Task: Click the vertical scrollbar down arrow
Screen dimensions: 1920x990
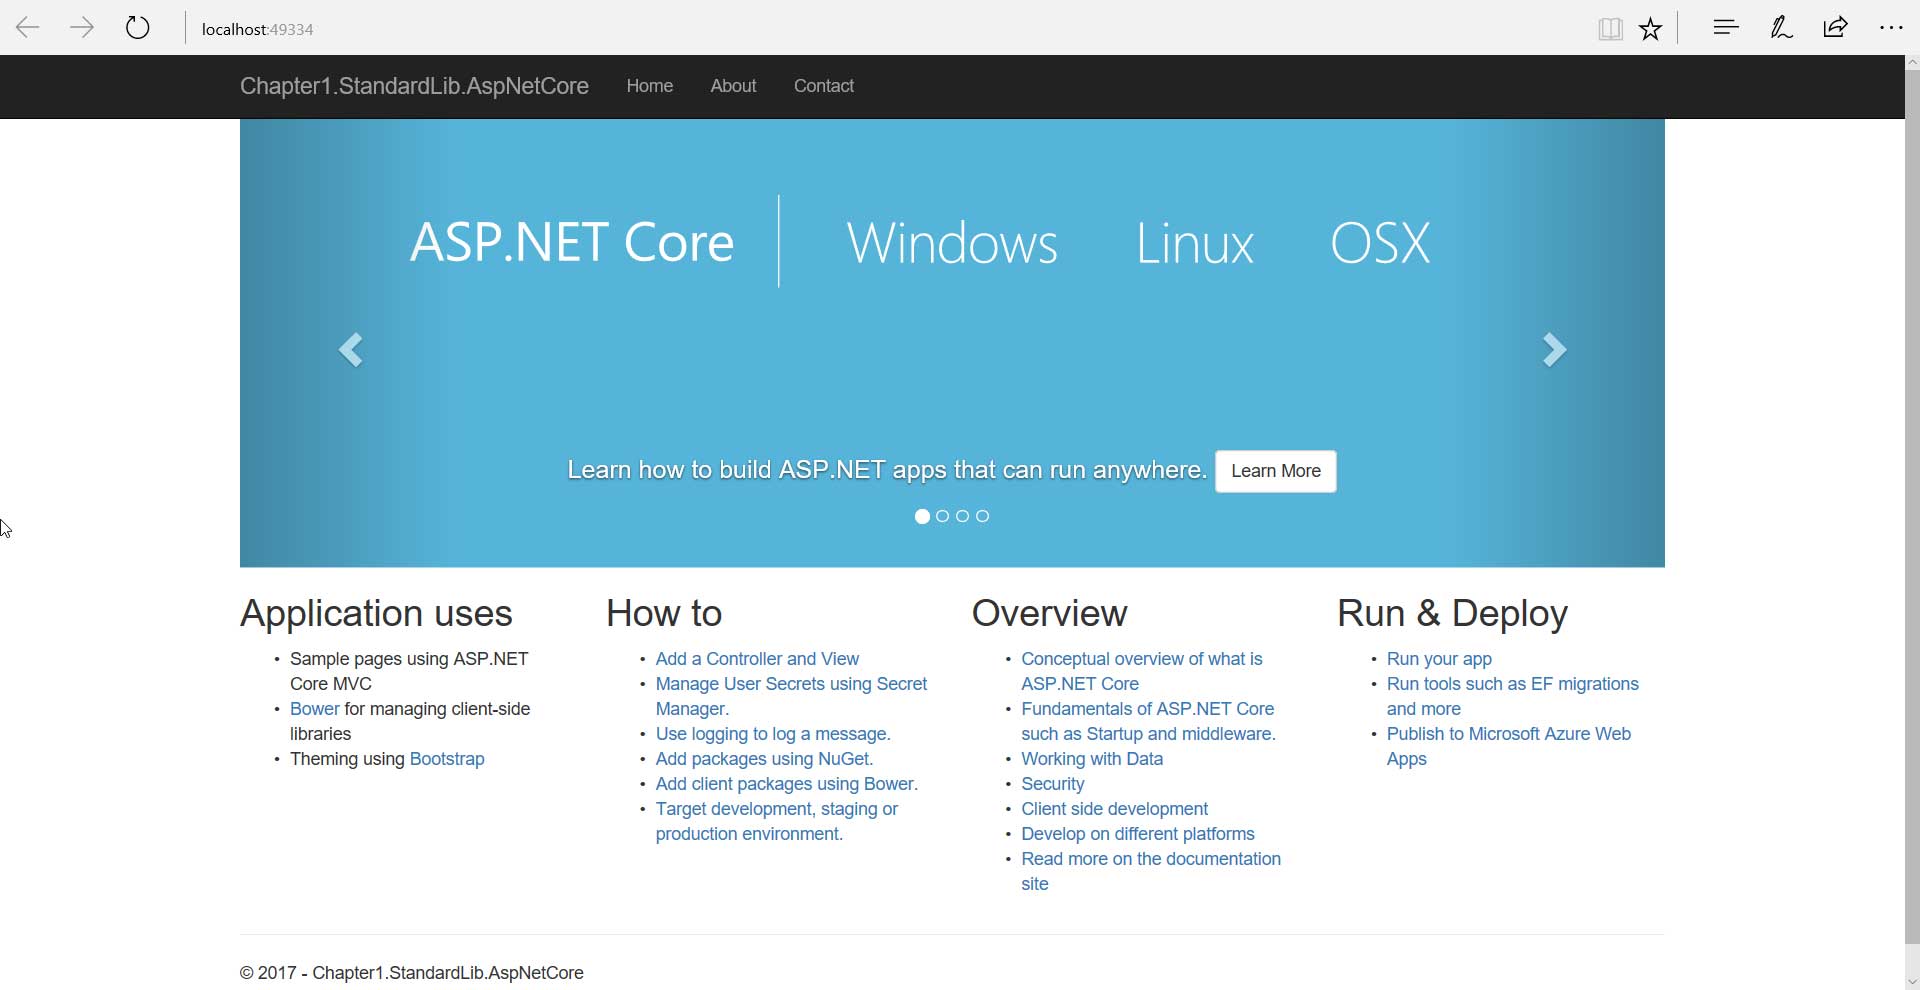Action: point(1912,981)
